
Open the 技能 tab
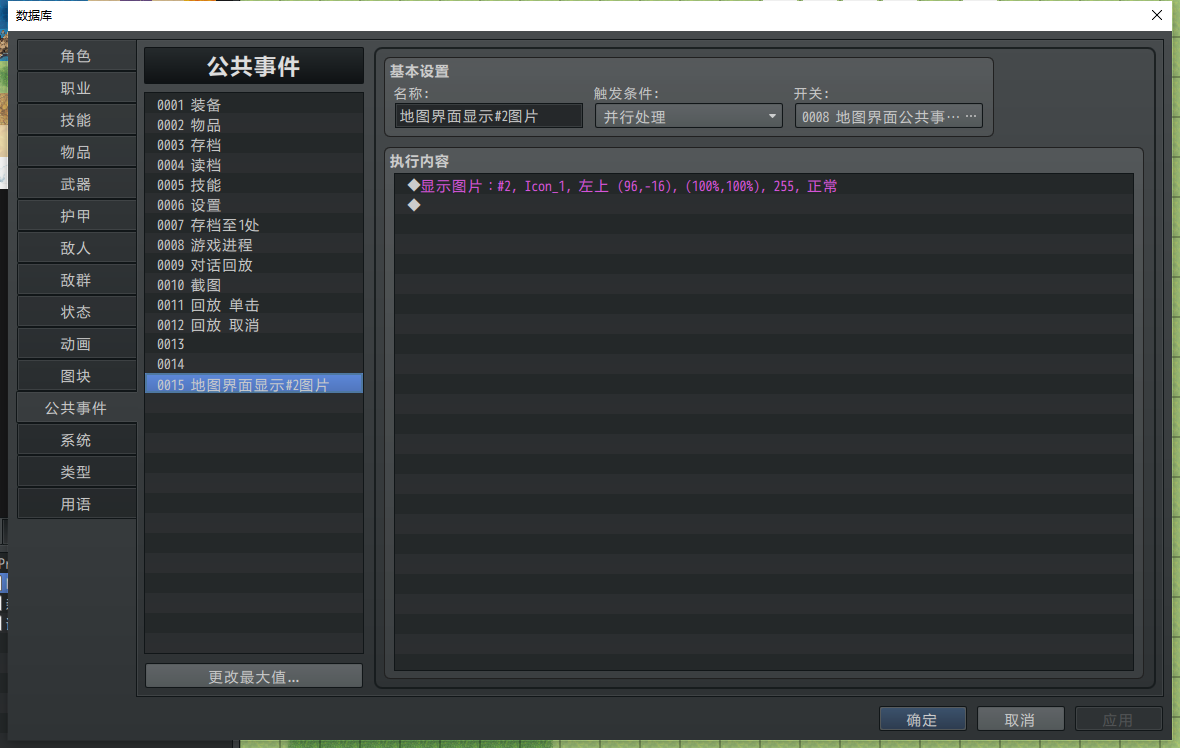coord(76,120)
